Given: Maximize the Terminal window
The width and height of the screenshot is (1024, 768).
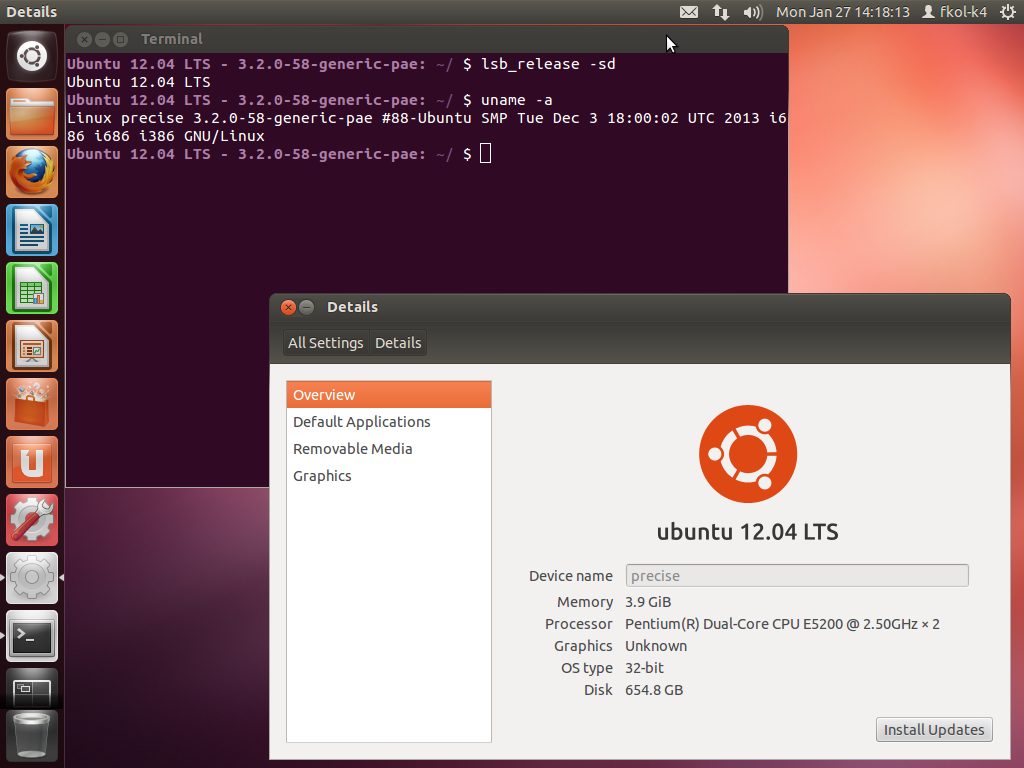Looking at the screenshot, I should (121, 40).
